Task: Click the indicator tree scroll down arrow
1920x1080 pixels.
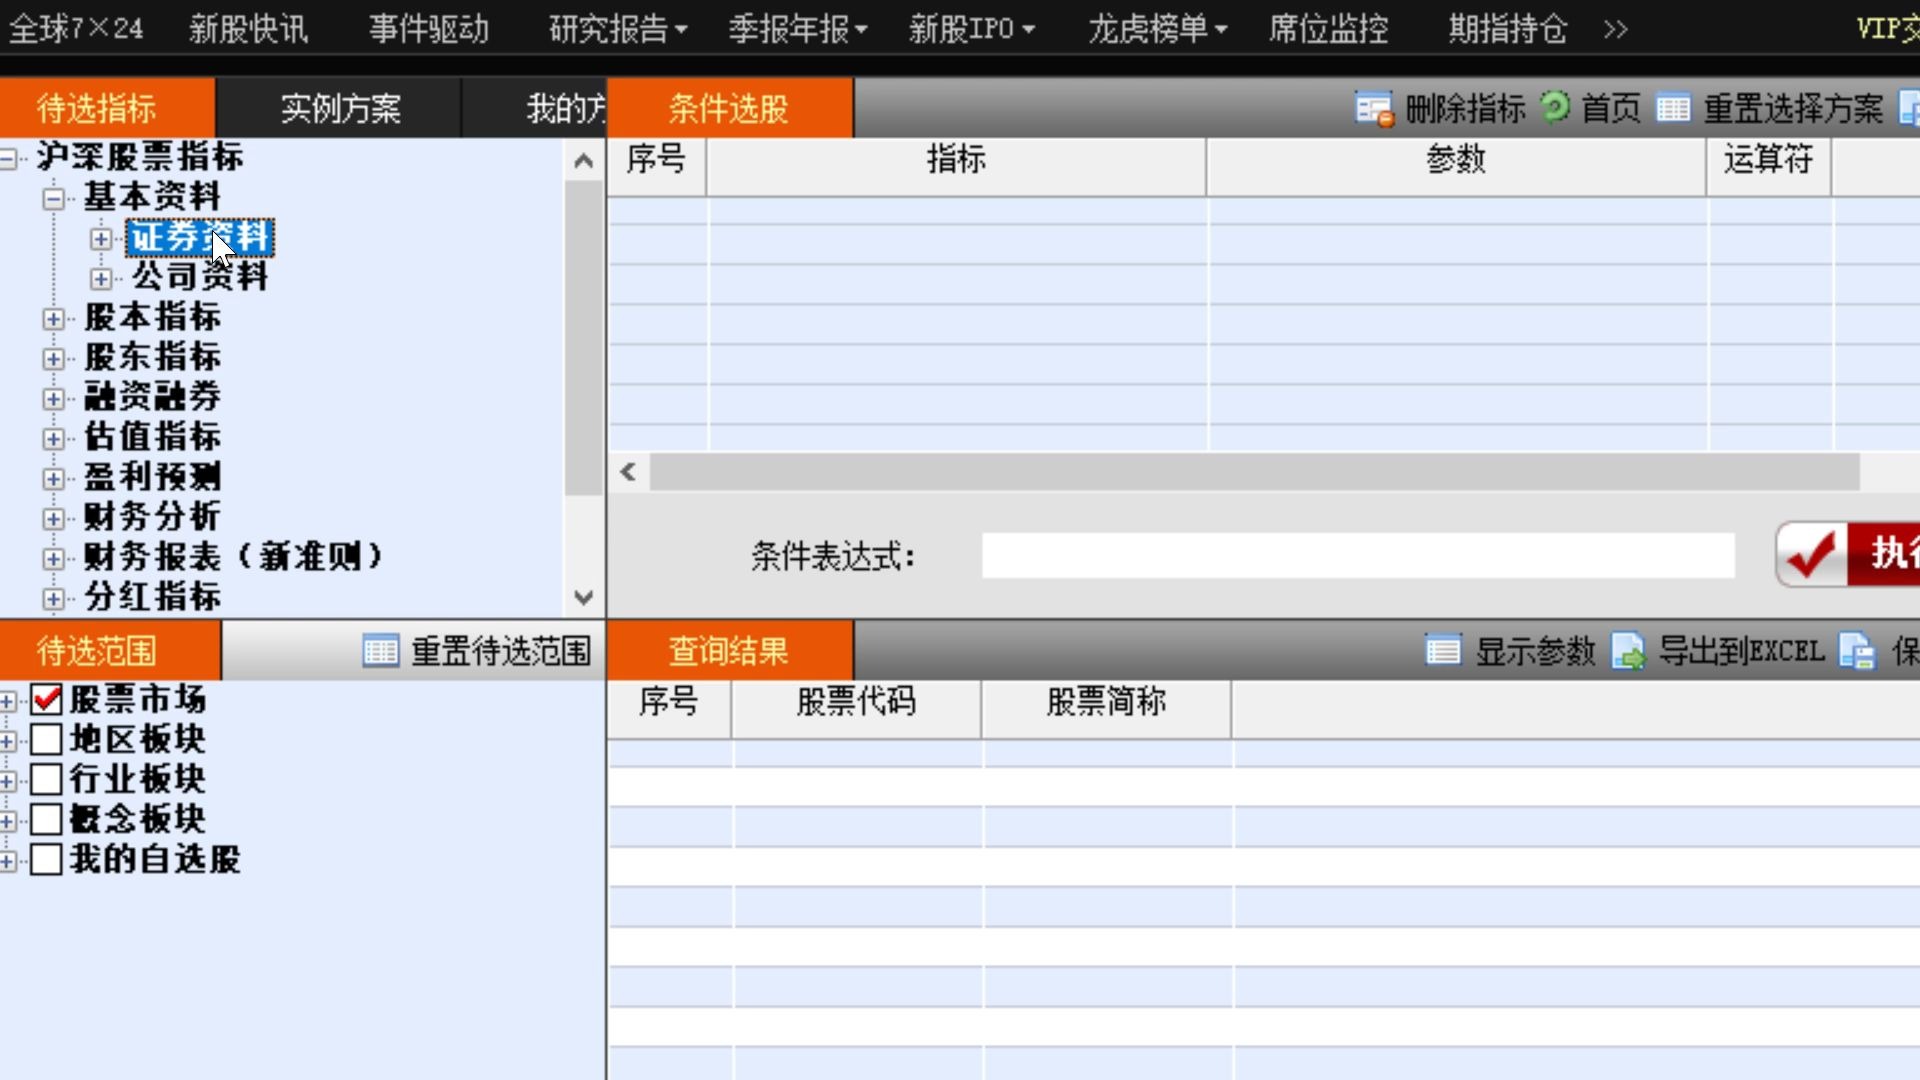Action: click(584, 597)
